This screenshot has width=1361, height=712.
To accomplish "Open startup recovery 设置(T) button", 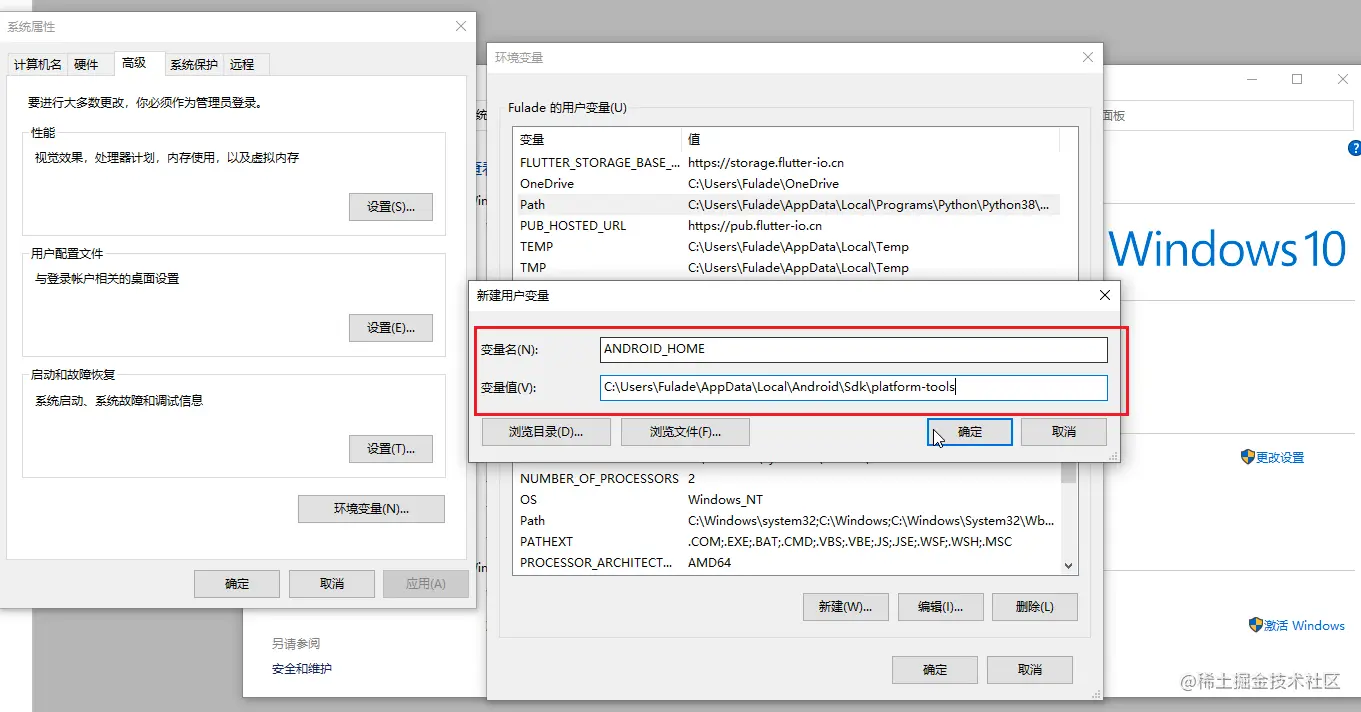I will click(x=391, y=449).
